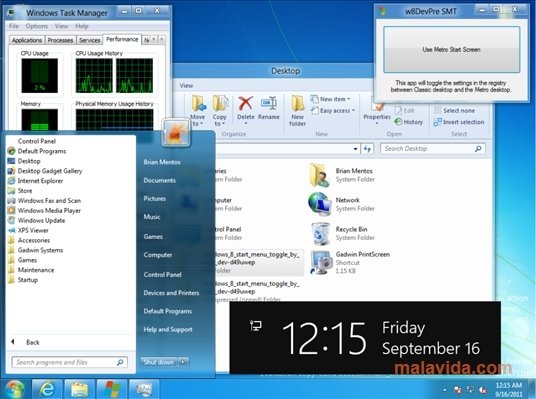Click Search programs and files box

[70, 362]
